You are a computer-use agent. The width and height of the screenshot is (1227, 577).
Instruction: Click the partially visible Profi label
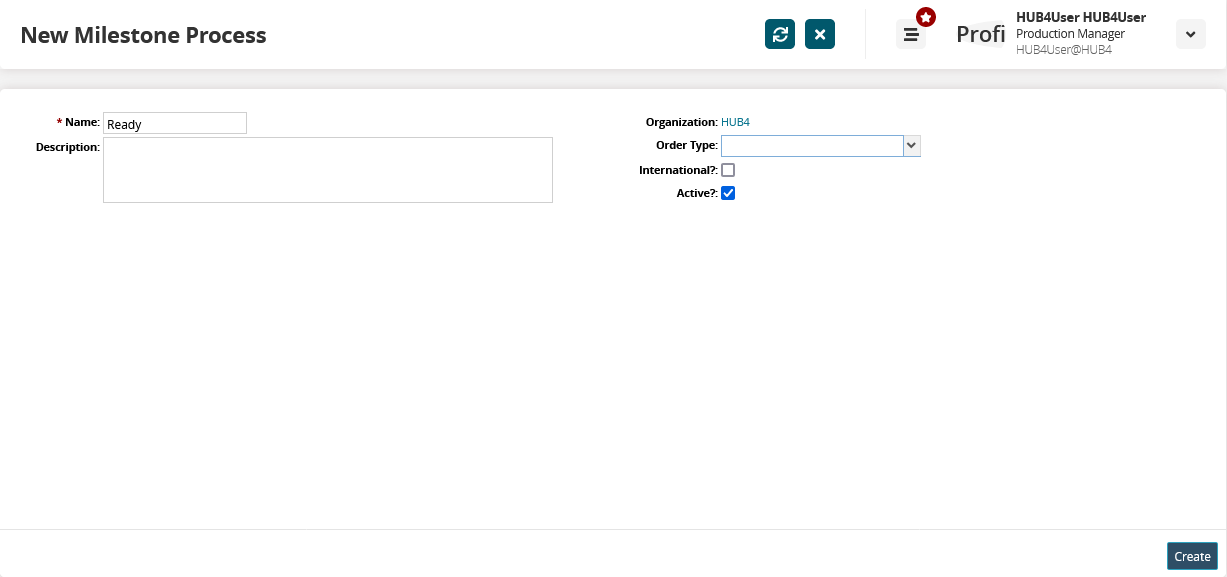coord(980,35)
